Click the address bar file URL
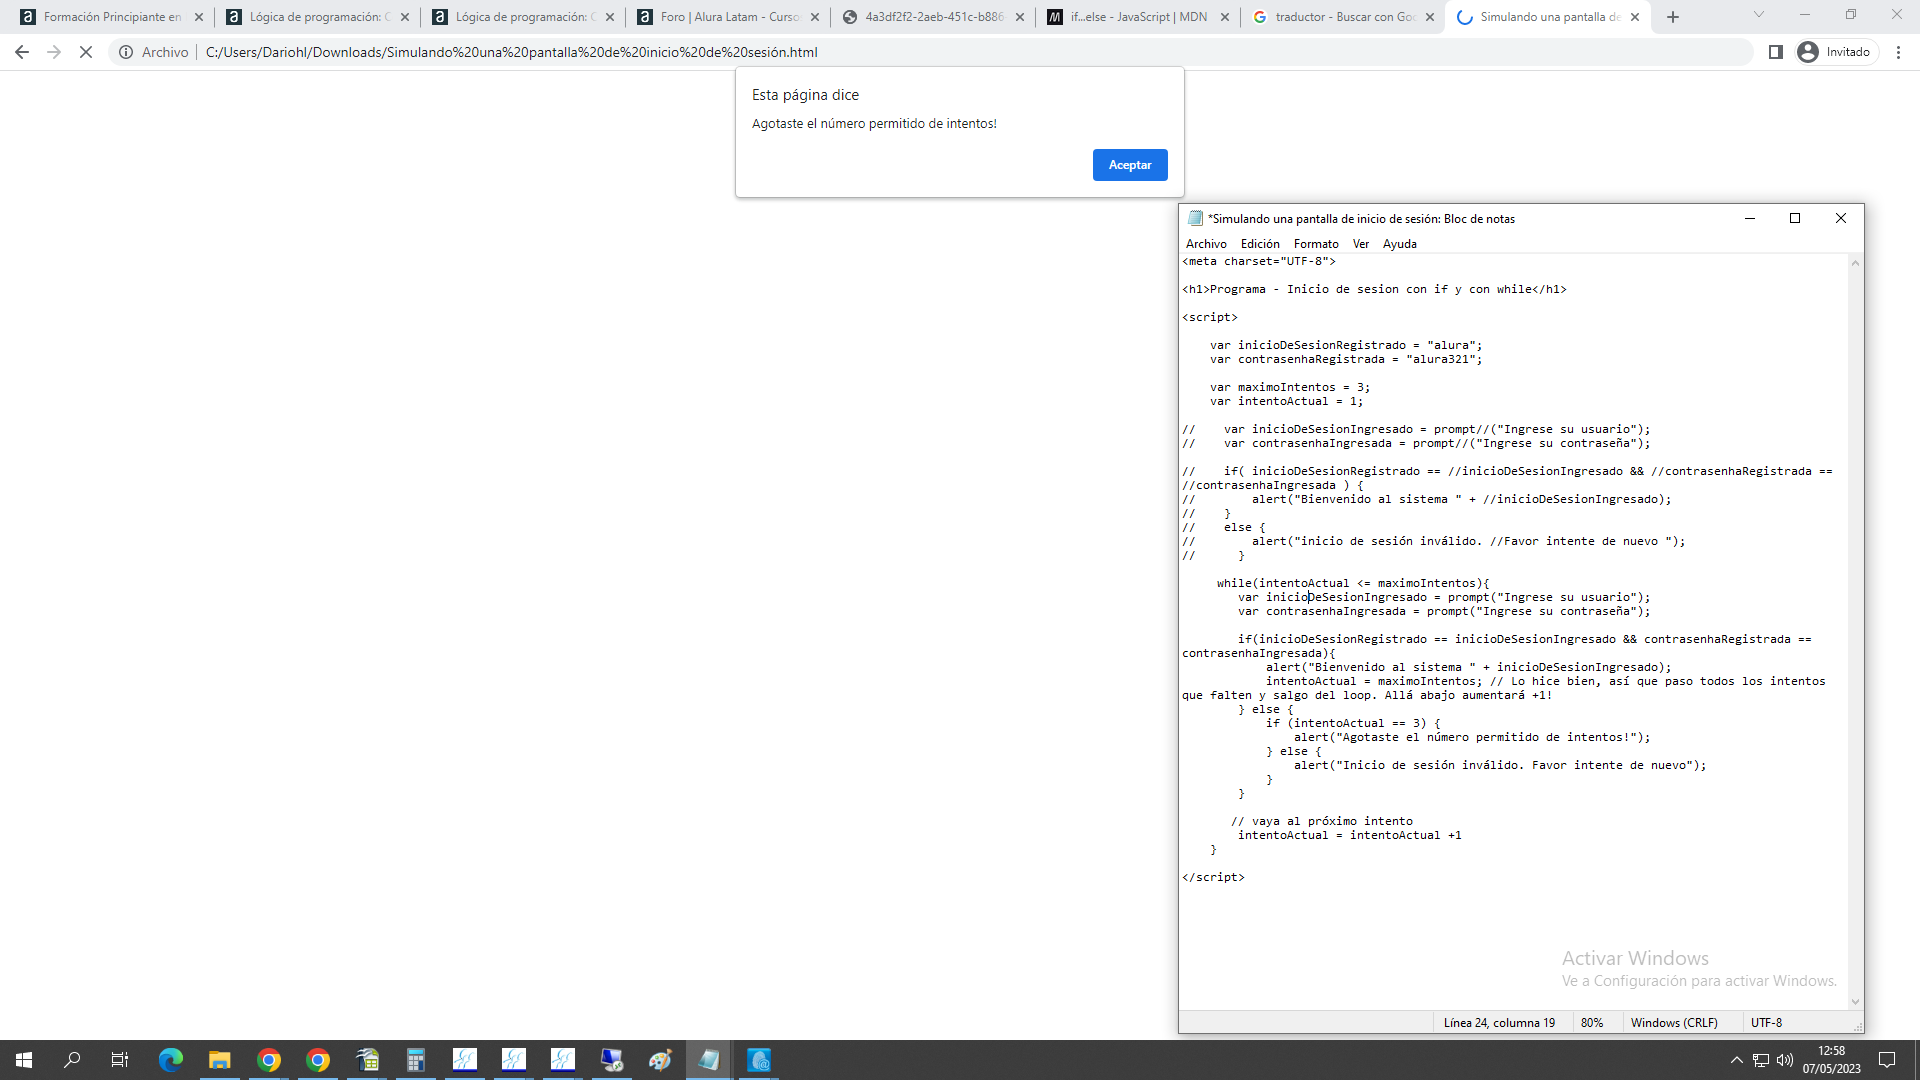Screen dimensions: 1920x1080 tap(511, 52)
